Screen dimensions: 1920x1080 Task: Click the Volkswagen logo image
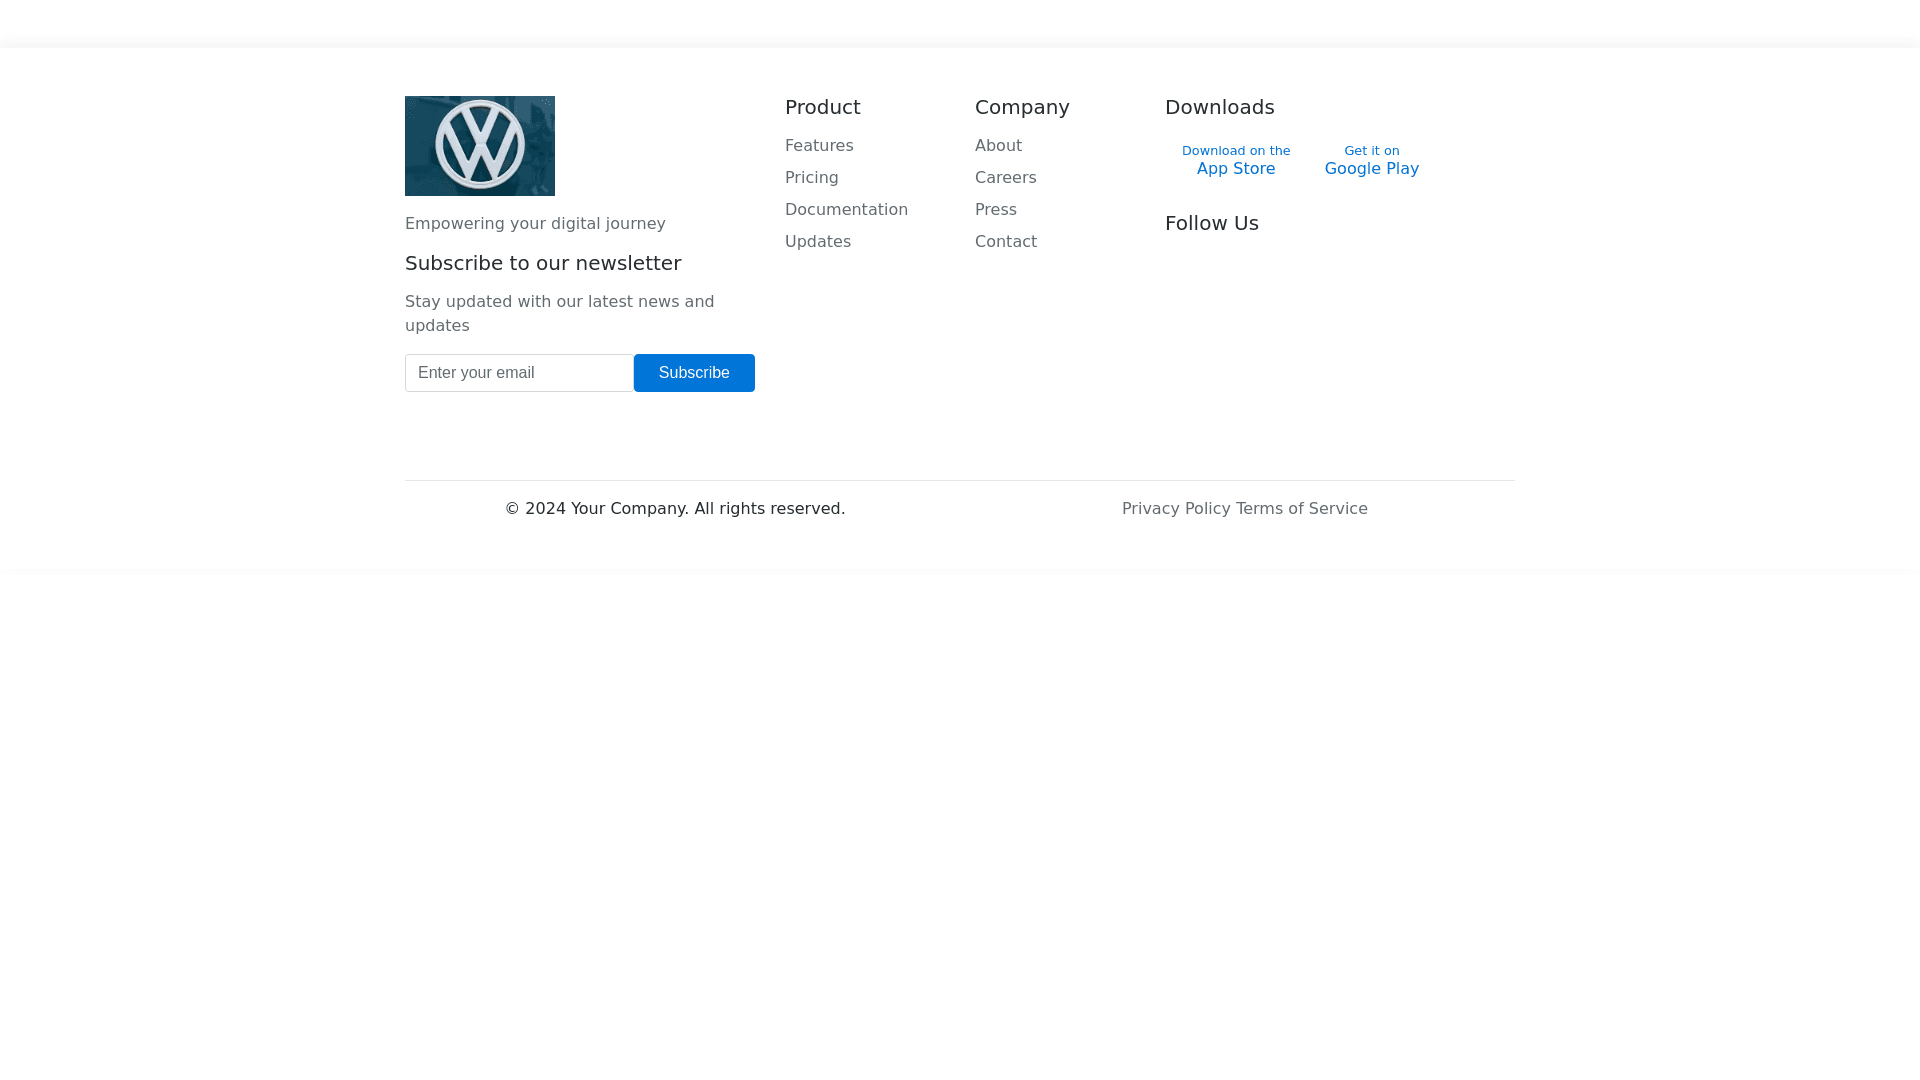click(x=479, y=146)
